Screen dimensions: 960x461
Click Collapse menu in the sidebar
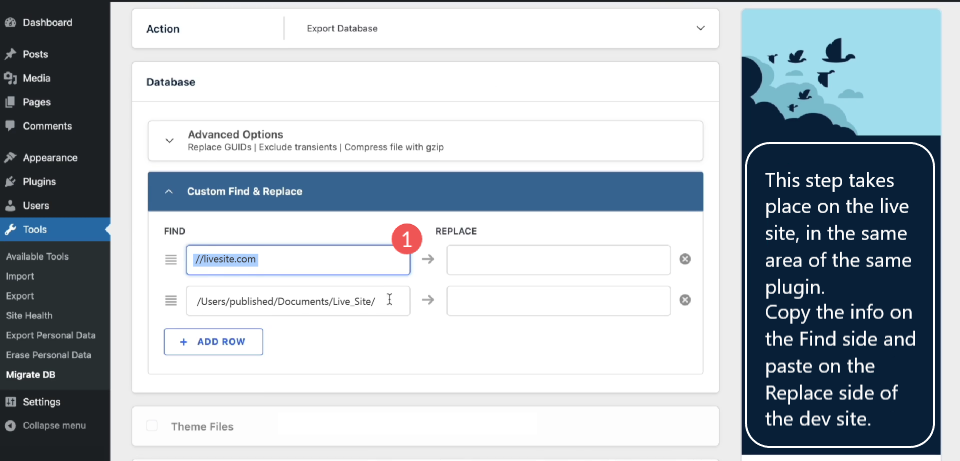pyautogui.click(x=54, y=425)
